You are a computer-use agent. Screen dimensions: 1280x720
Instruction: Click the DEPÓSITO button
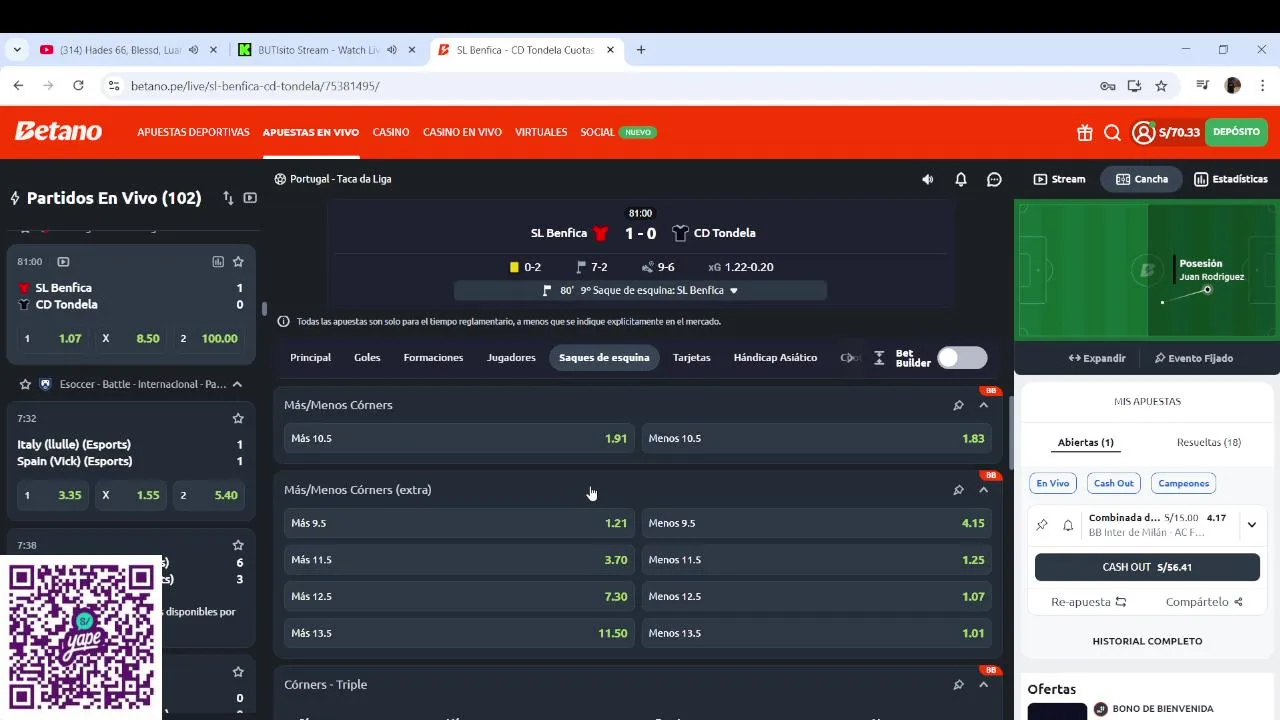click(x=1236, y=132)
